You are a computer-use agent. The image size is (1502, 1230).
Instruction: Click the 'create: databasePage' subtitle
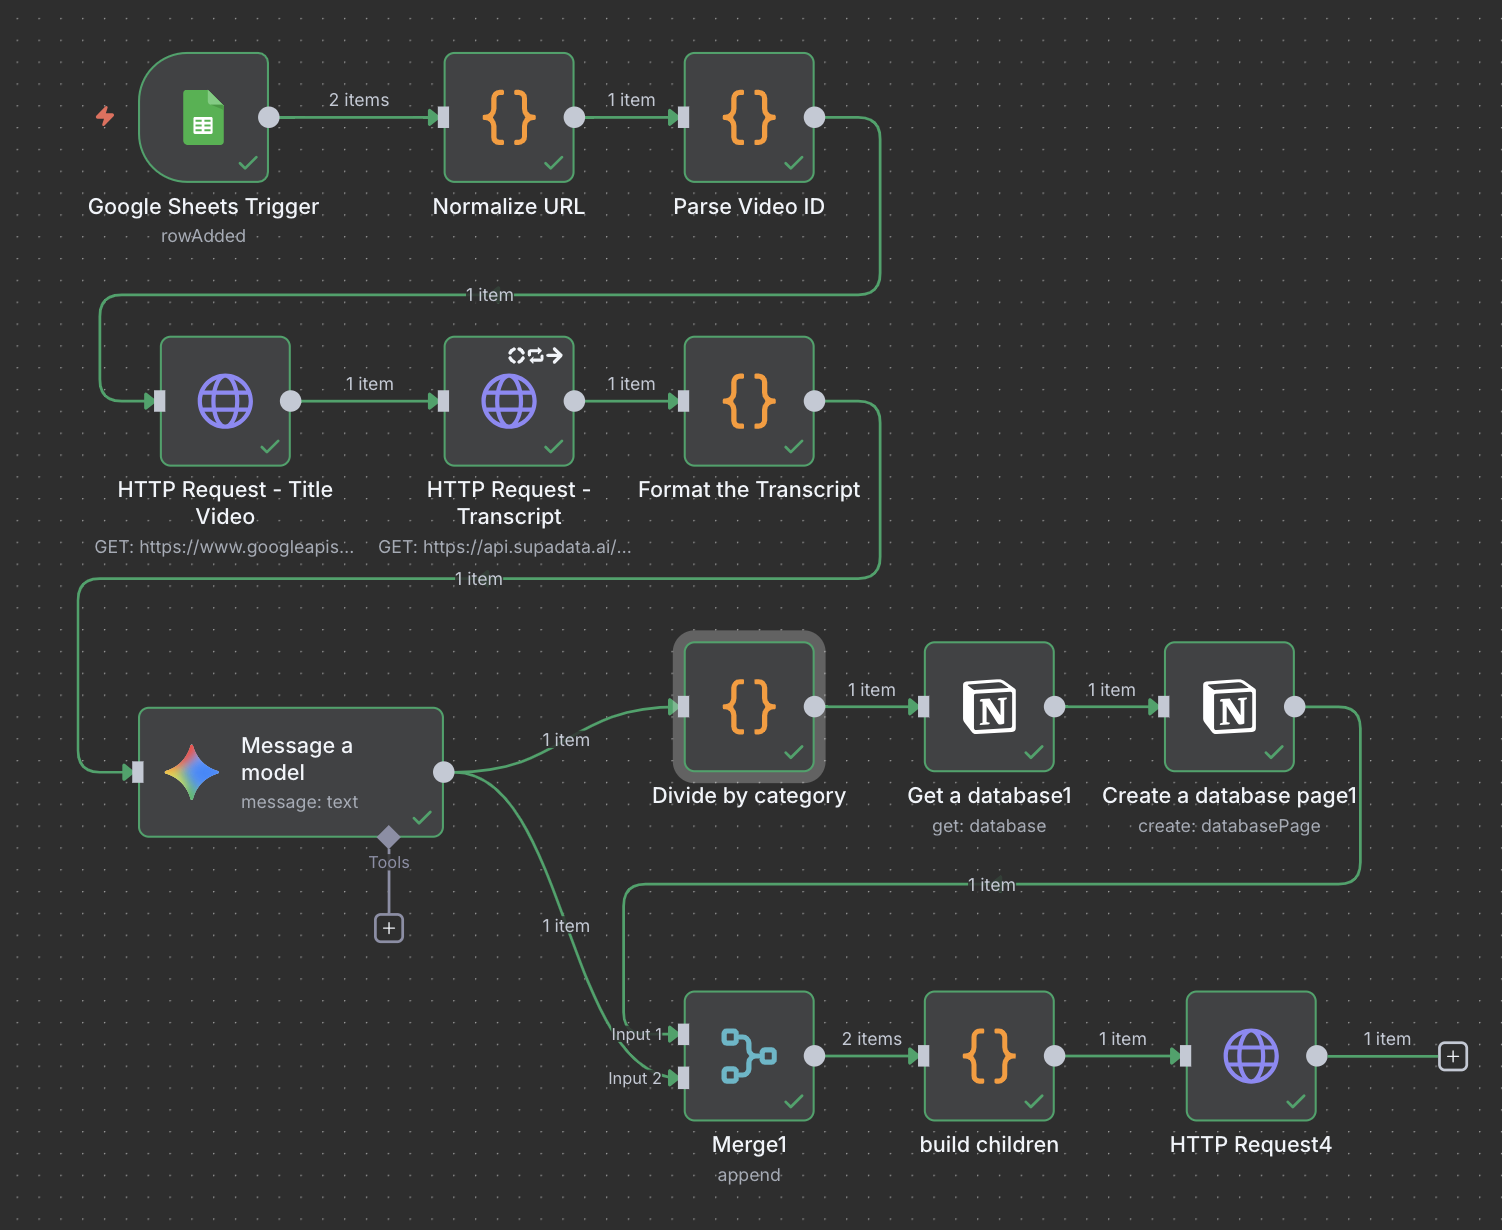coord(1229,826)
